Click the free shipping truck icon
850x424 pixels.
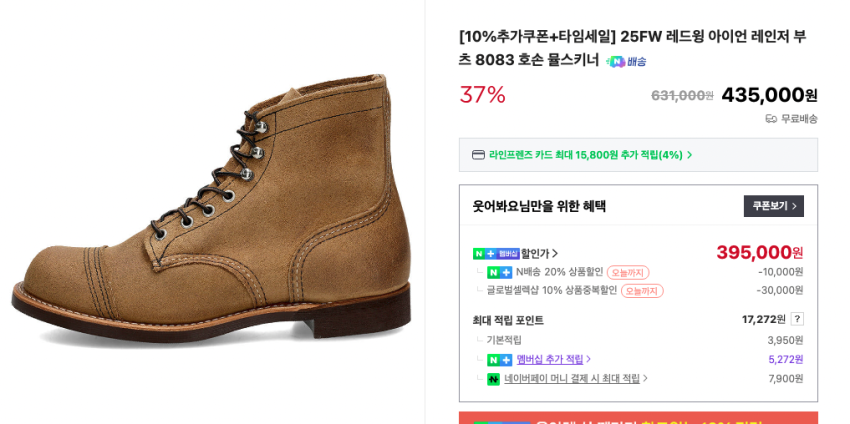click(x=771, y=119)
